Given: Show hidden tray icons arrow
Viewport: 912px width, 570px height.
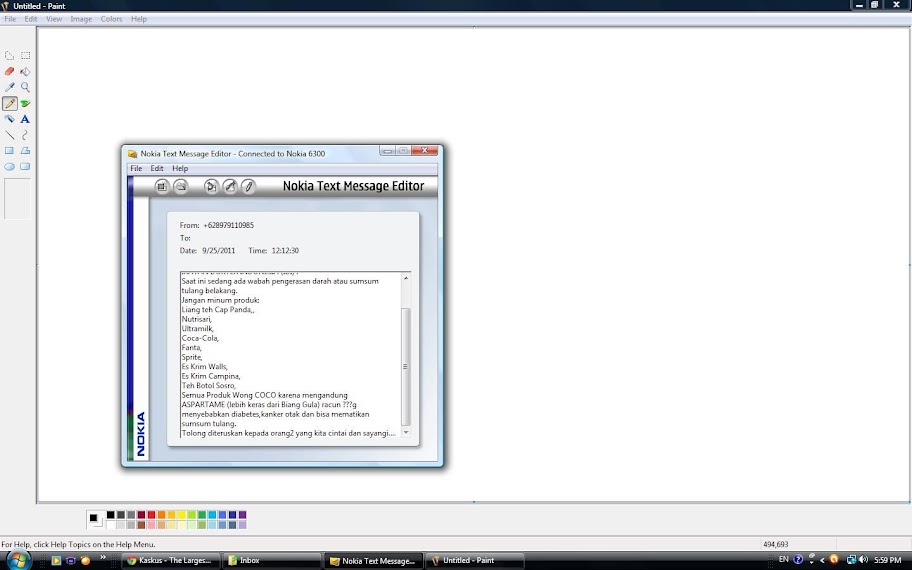Looking at the screenshot, I should (822, 560).
